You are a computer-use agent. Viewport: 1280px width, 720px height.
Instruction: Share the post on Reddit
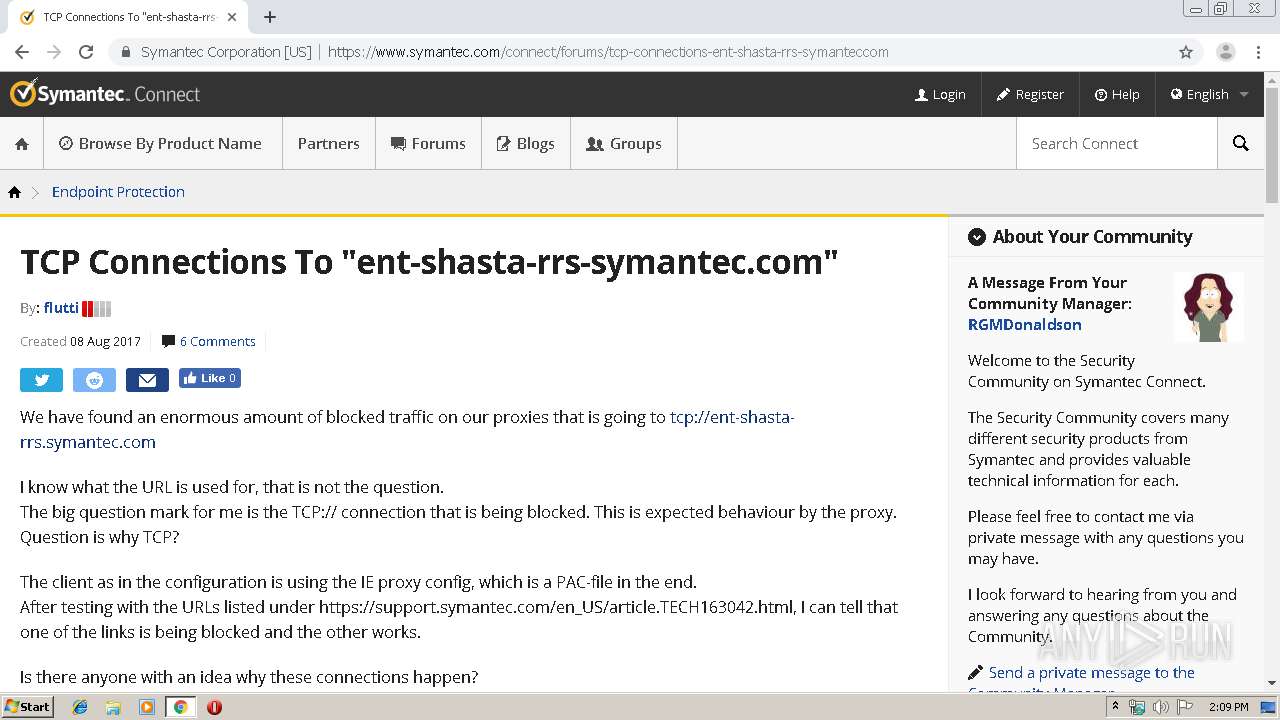(94, 380)
